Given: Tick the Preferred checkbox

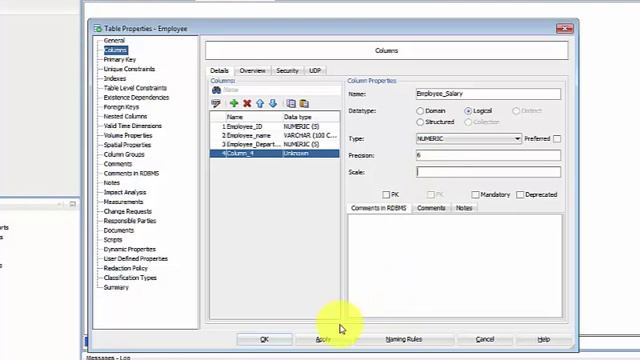Looking at the screenshot, I should pyautogui.click(x=557, y=139).
